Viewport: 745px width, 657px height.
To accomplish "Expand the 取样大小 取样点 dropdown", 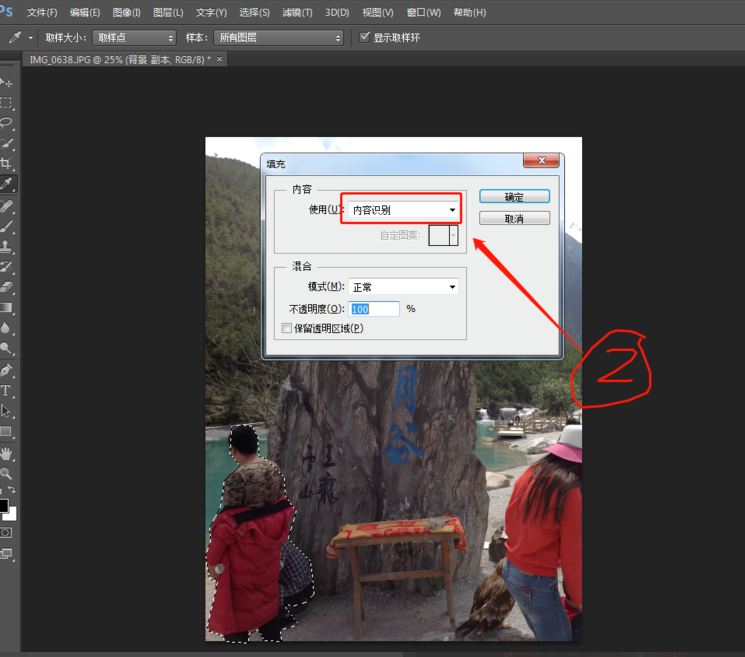I will (135, 38).
